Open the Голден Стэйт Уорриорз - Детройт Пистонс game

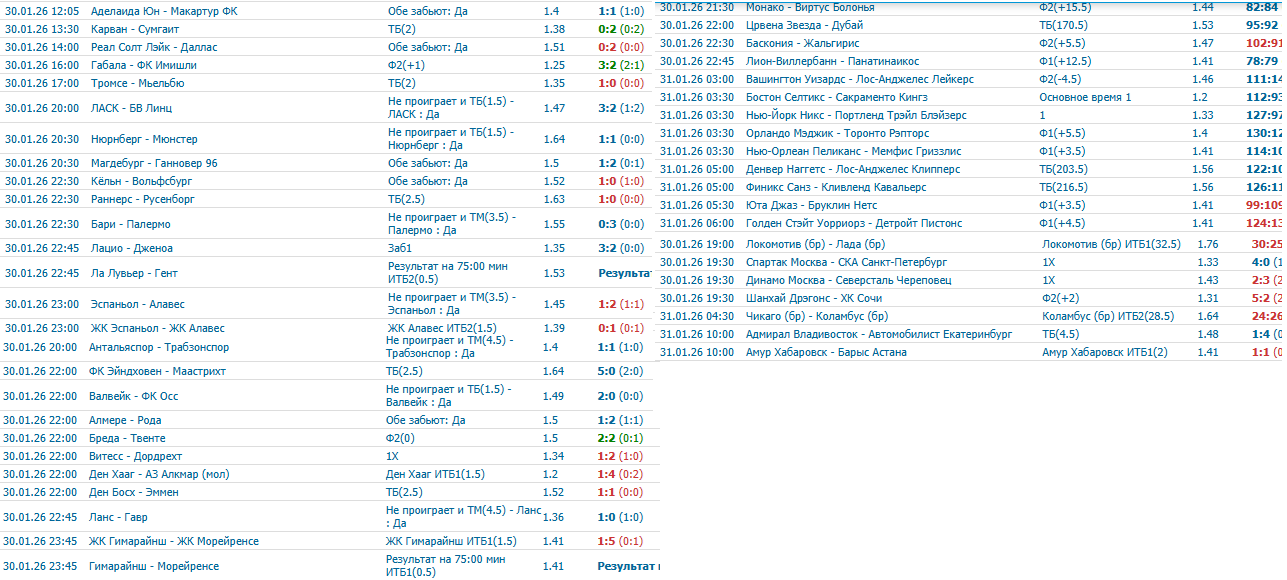tap(853, 223)
